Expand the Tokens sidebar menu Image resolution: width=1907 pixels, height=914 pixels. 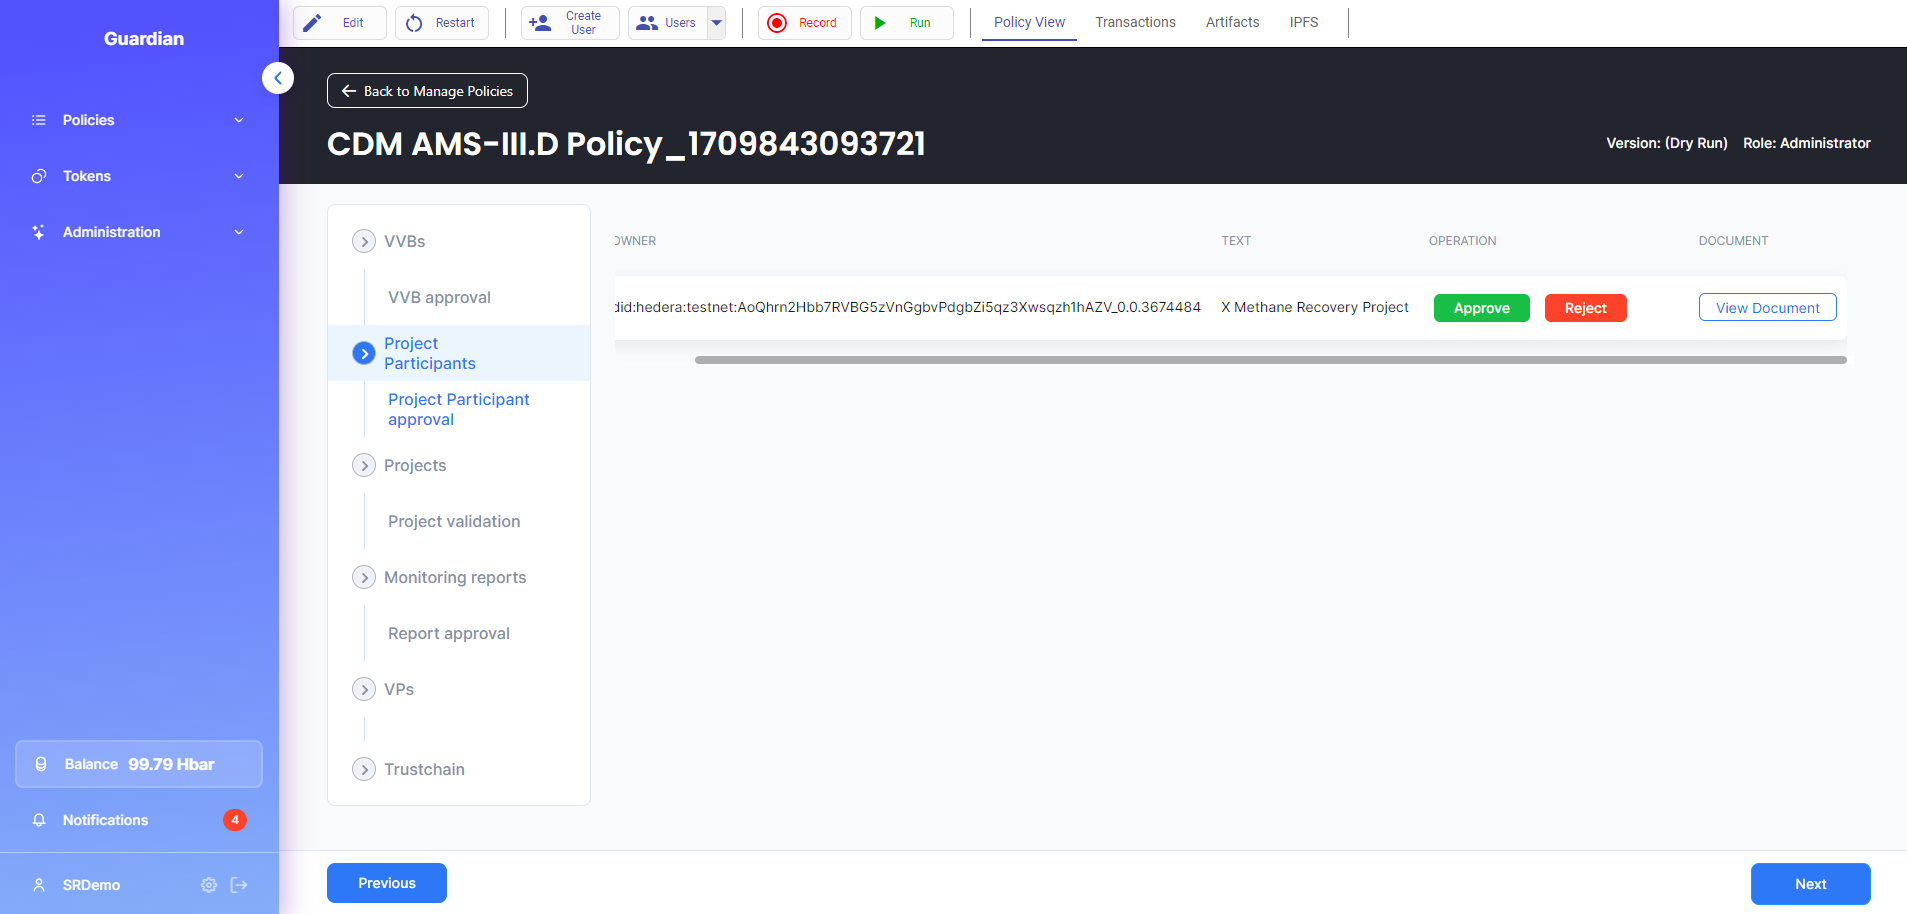139,176
